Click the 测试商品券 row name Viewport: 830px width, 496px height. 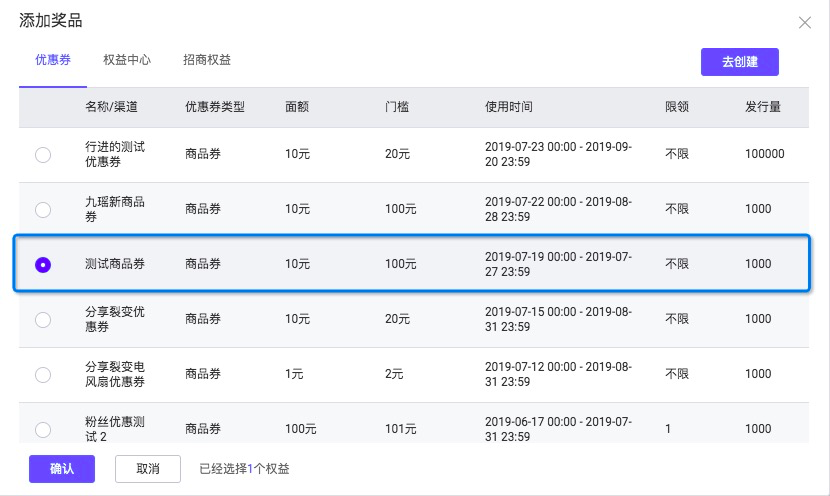[x=115, y=264]
